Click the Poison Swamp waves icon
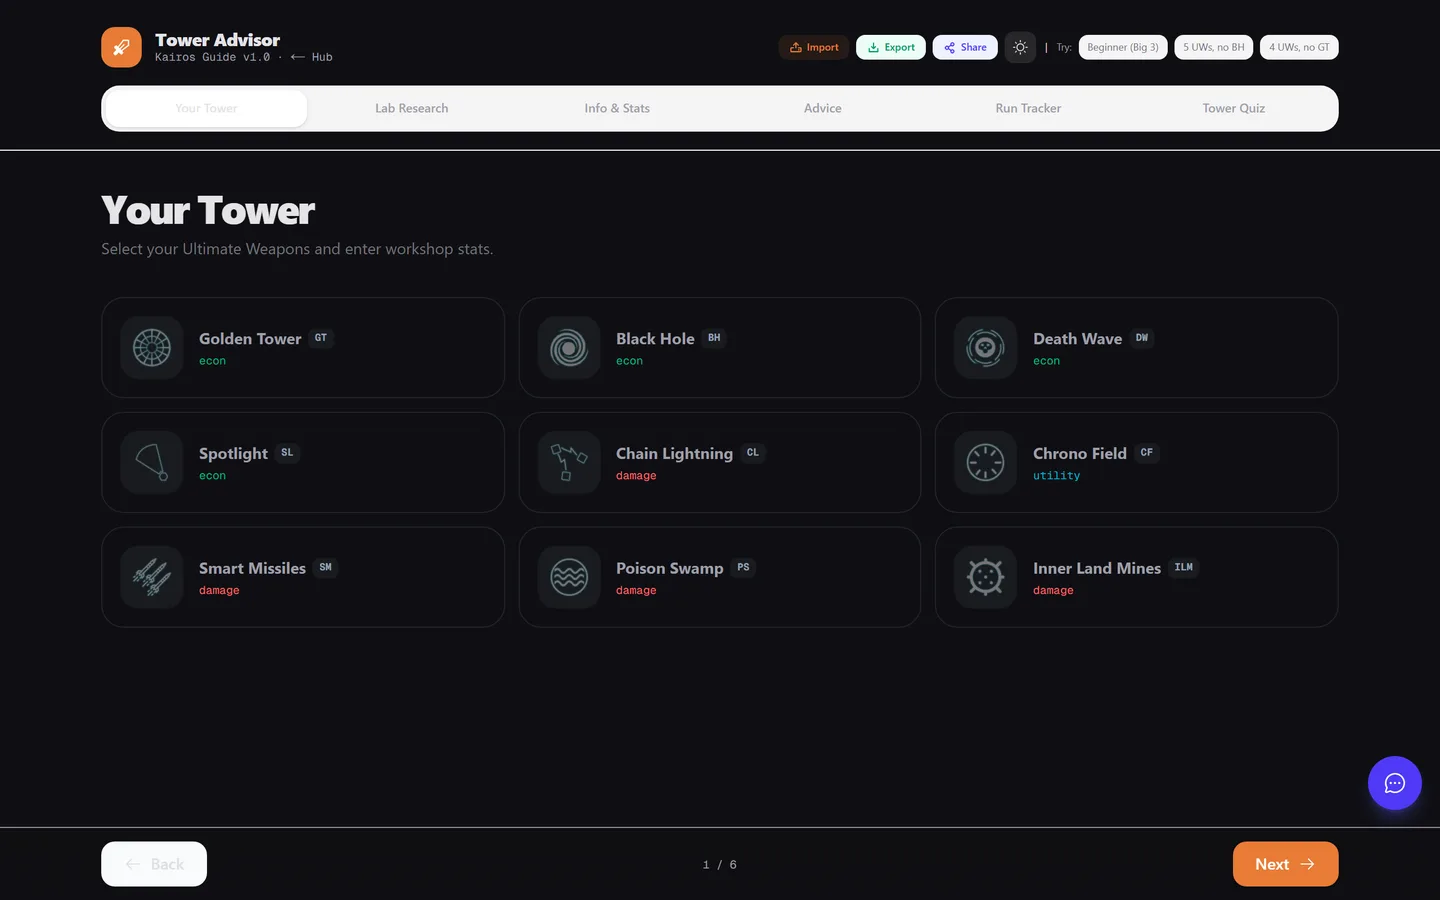Screen dimensions: 1440x900 (x=569, y=577)
